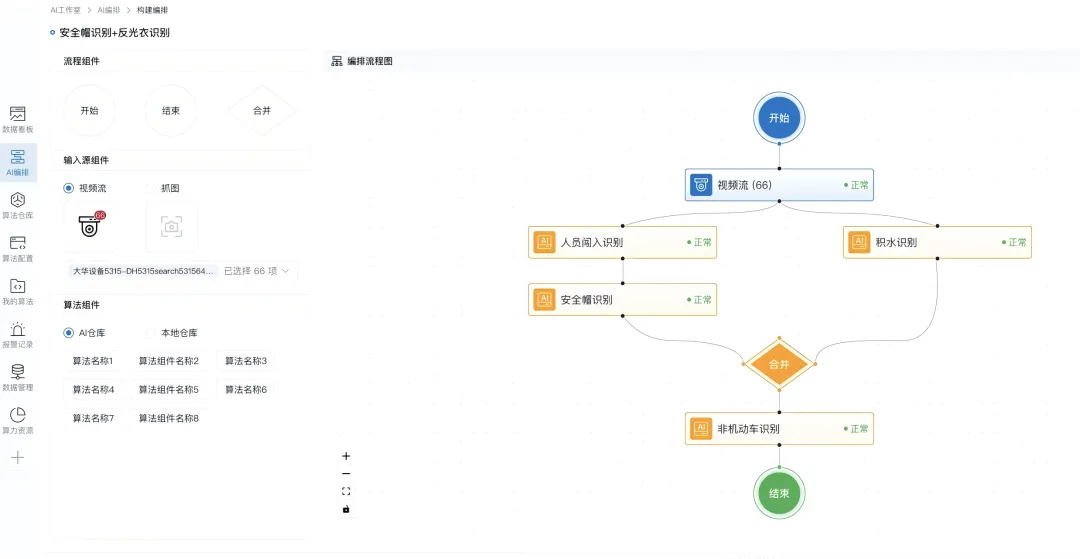Click the zoom out minus on canvas
Viewport: 1080px width, 559px height.
coord(346,474)
